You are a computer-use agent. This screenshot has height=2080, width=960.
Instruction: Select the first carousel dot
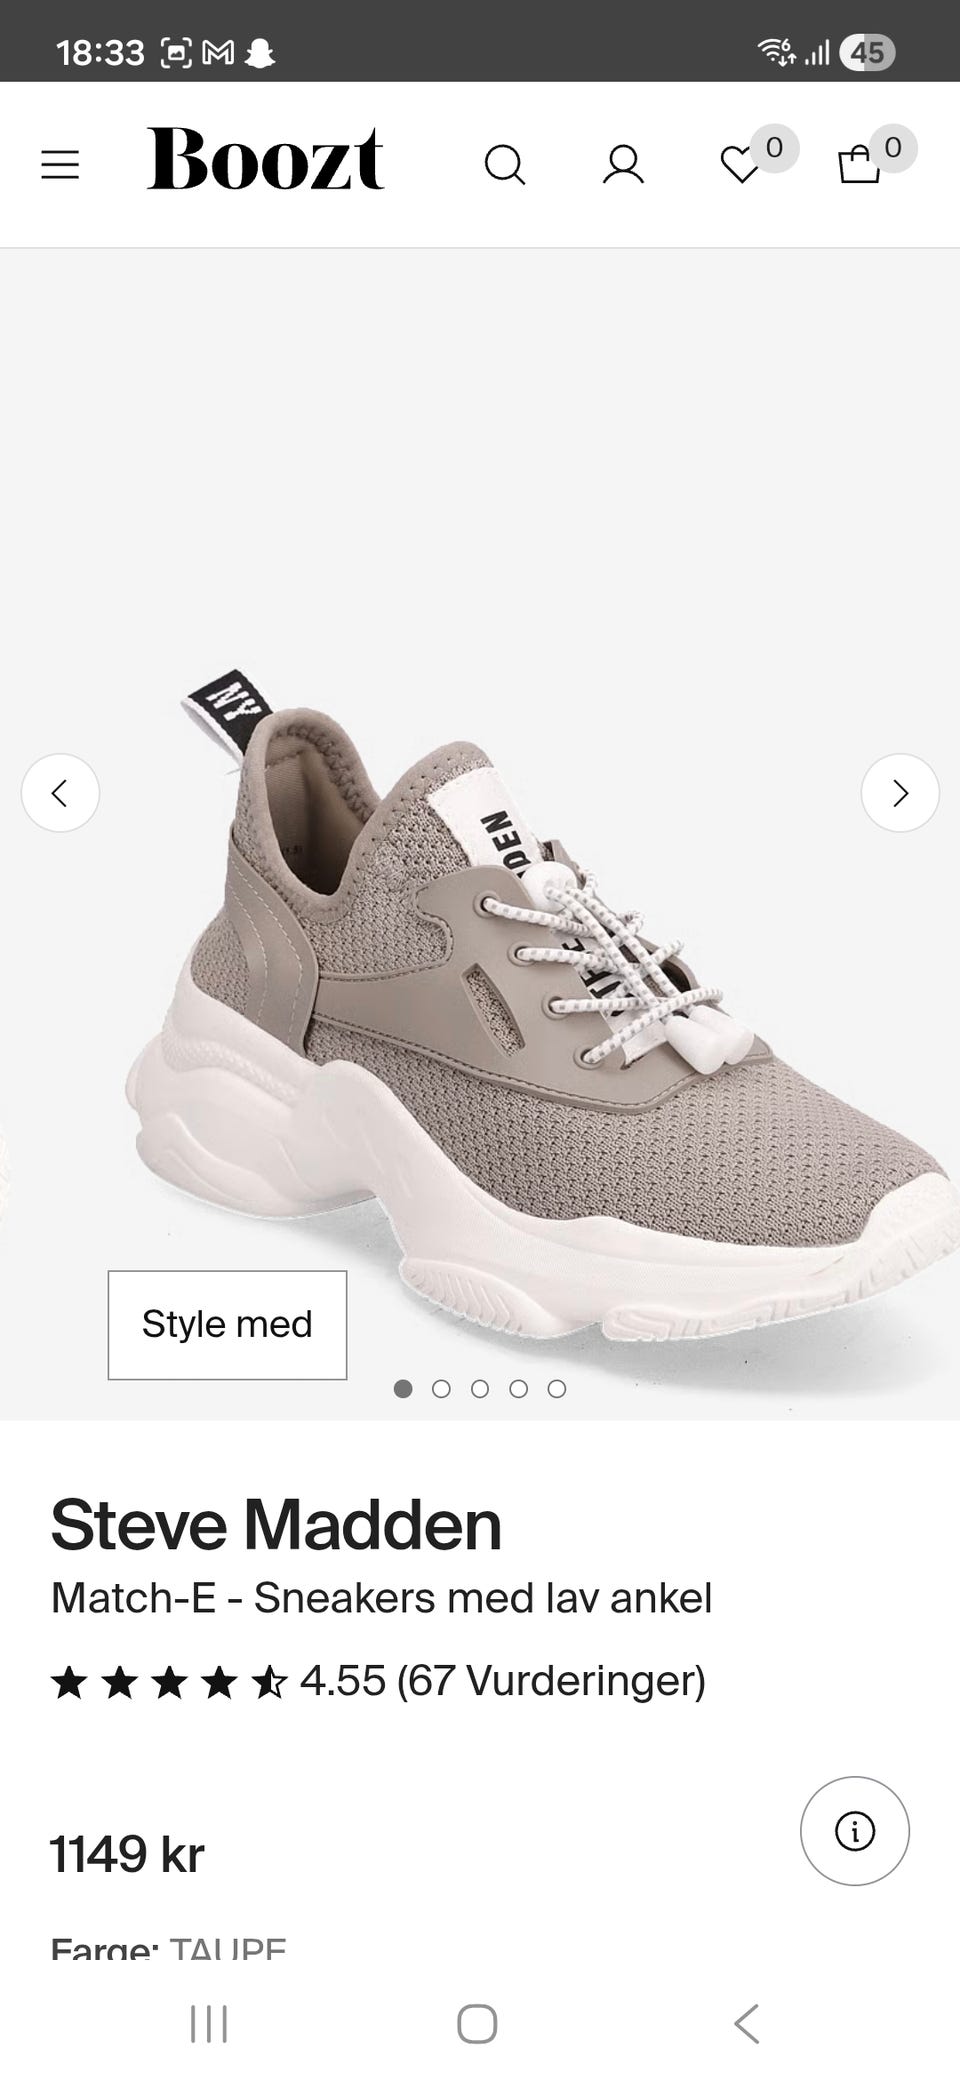(x=403, y=1388)
